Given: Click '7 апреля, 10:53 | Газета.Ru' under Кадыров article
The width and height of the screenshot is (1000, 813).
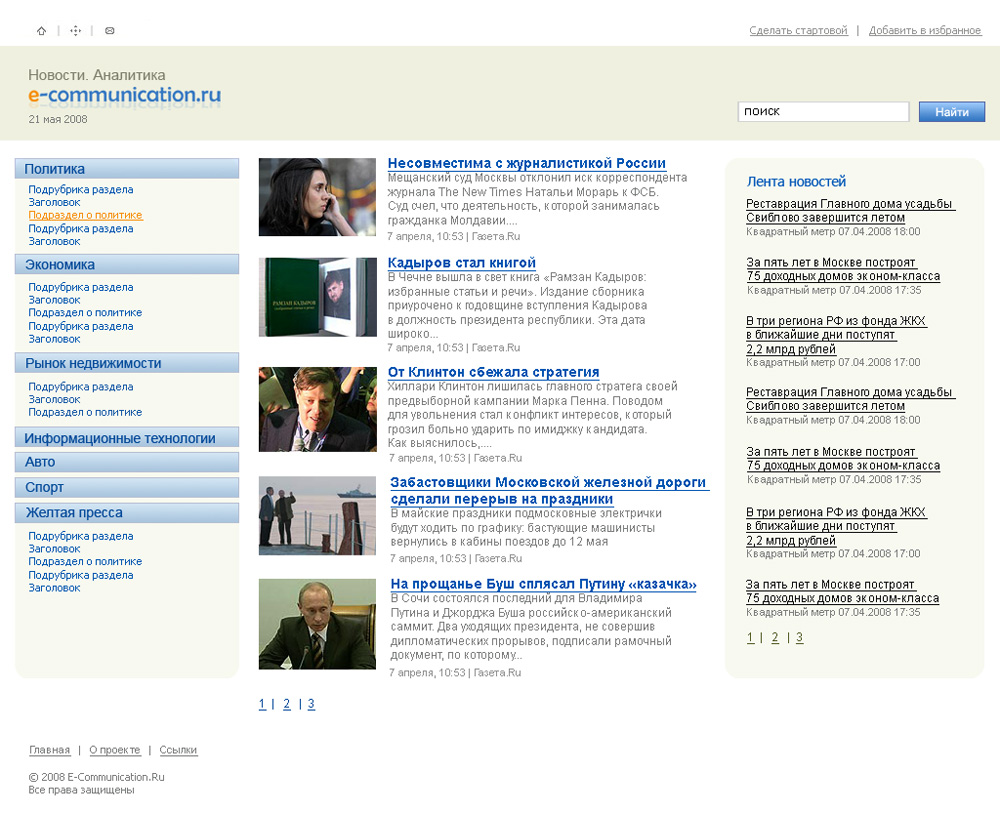Looking at the screenshot, I should coord(454,348).
